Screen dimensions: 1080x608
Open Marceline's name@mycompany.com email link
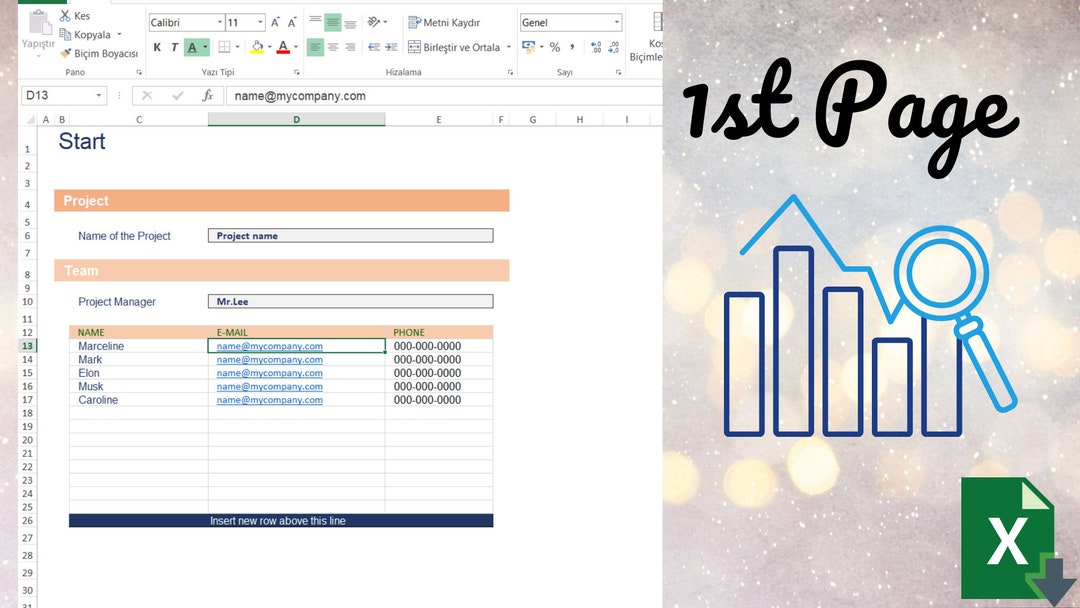point(268,345)
